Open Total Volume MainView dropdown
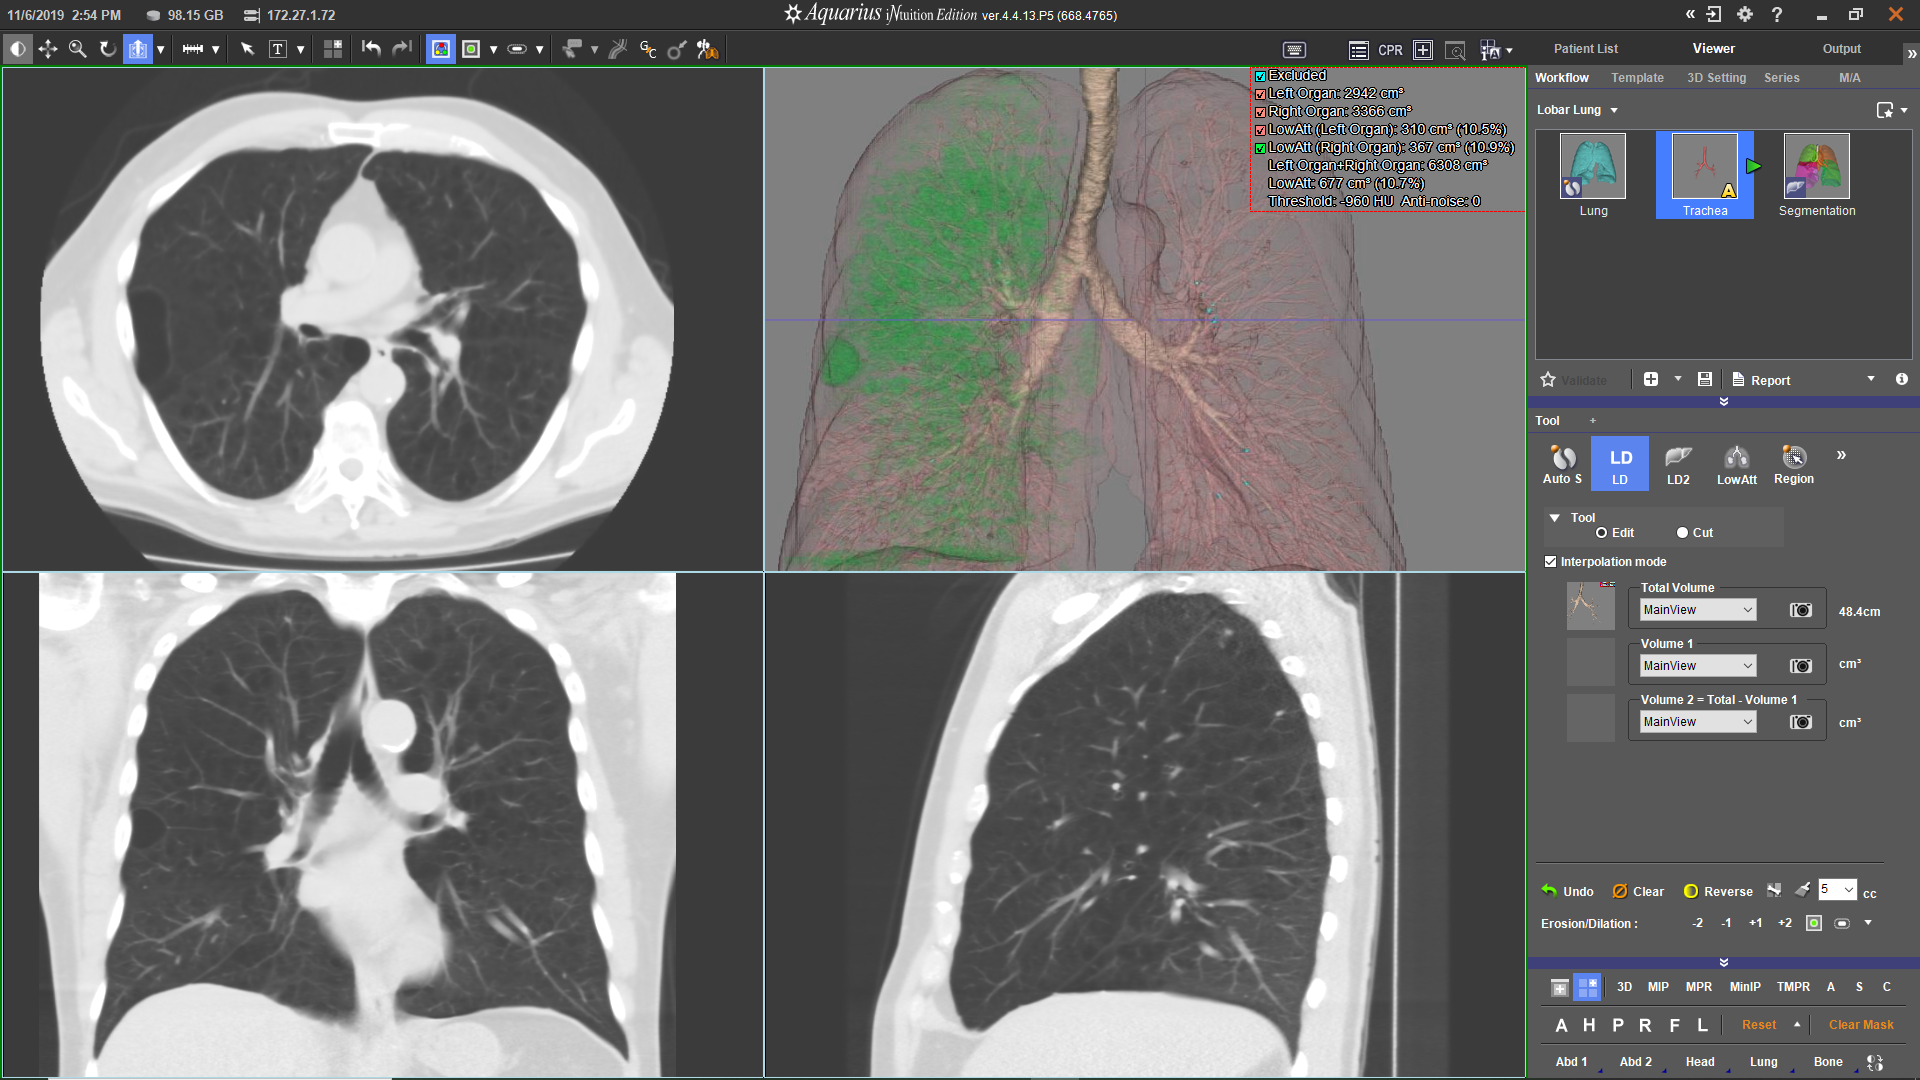The image size is (1920, 1080). [1698, 610]
